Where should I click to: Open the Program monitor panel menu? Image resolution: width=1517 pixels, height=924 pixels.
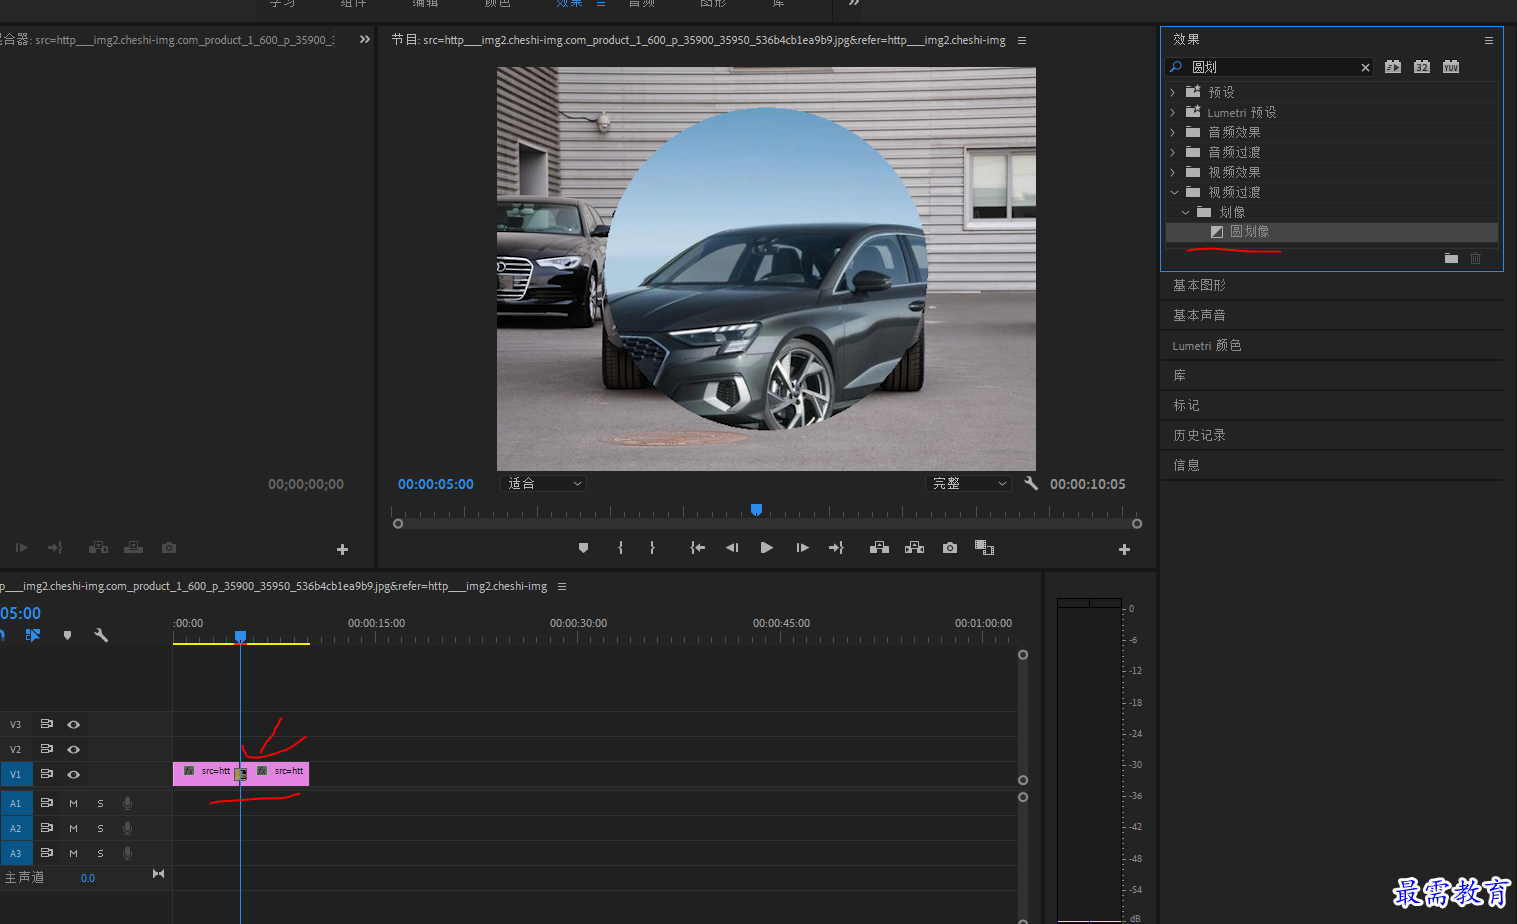(1022, 40)
